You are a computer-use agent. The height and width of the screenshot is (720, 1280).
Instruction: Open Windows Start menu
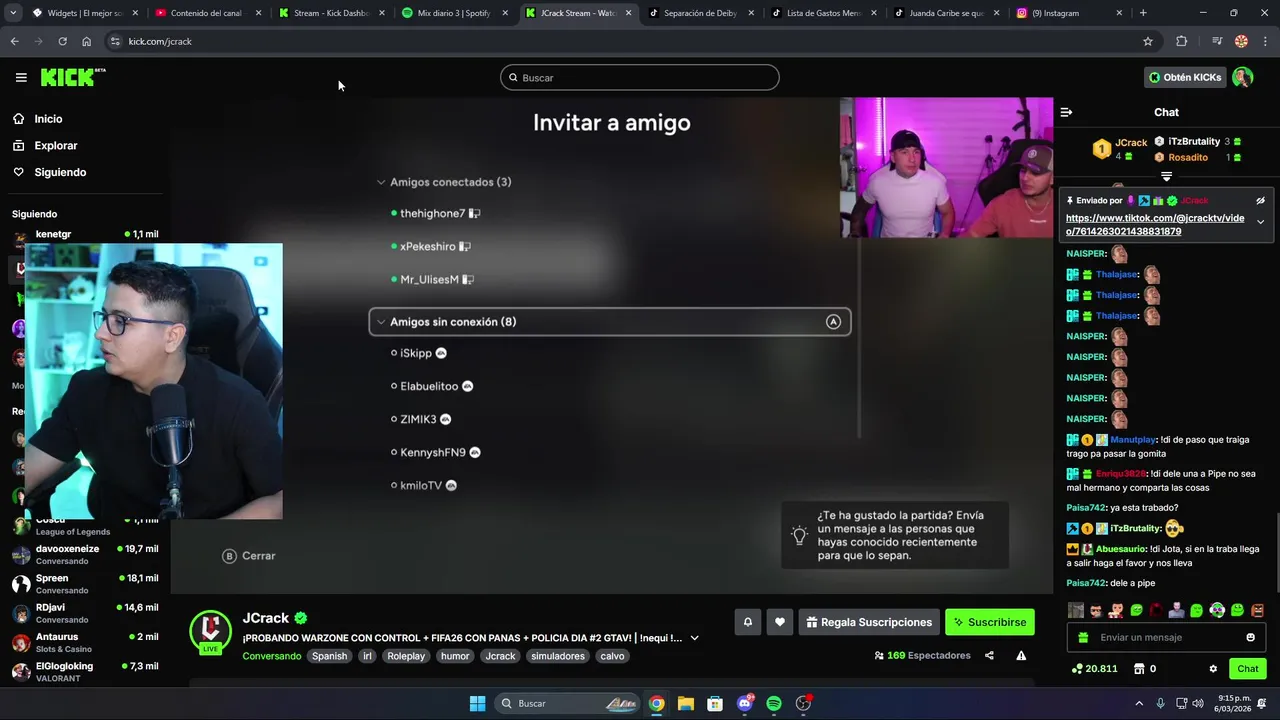[x=477, y=703]
